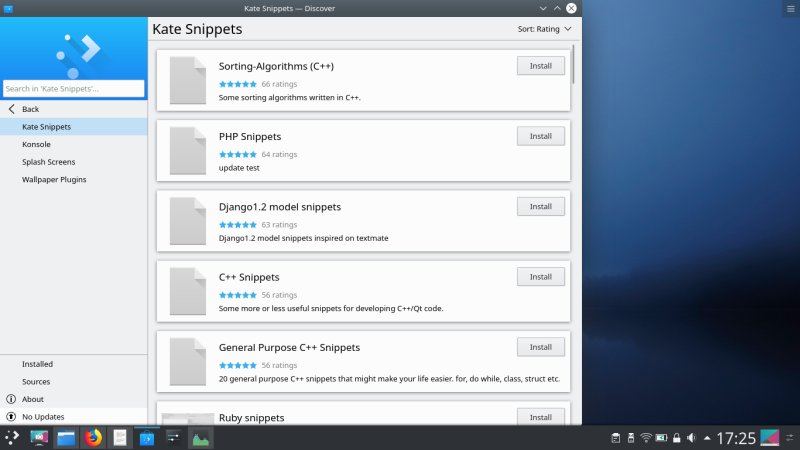Open Sorting-Algorithms (C++) title
800x450 pixels.
click(x=276, y=66)
